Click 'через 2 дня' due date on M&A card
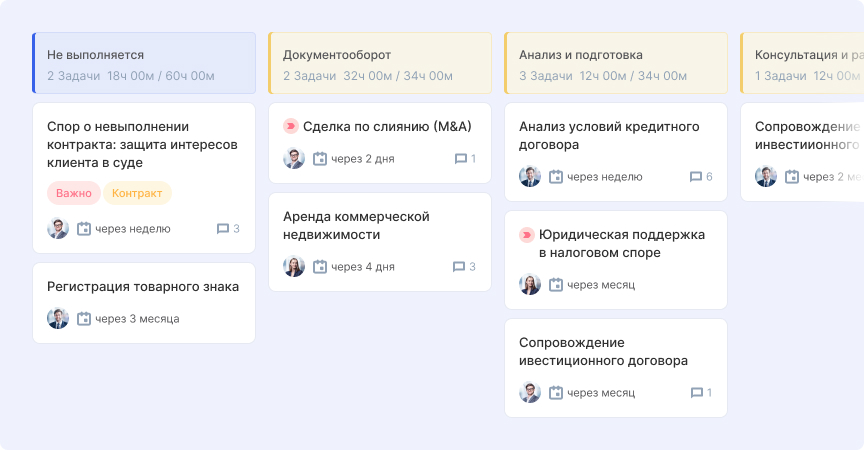 click(363, 159)
